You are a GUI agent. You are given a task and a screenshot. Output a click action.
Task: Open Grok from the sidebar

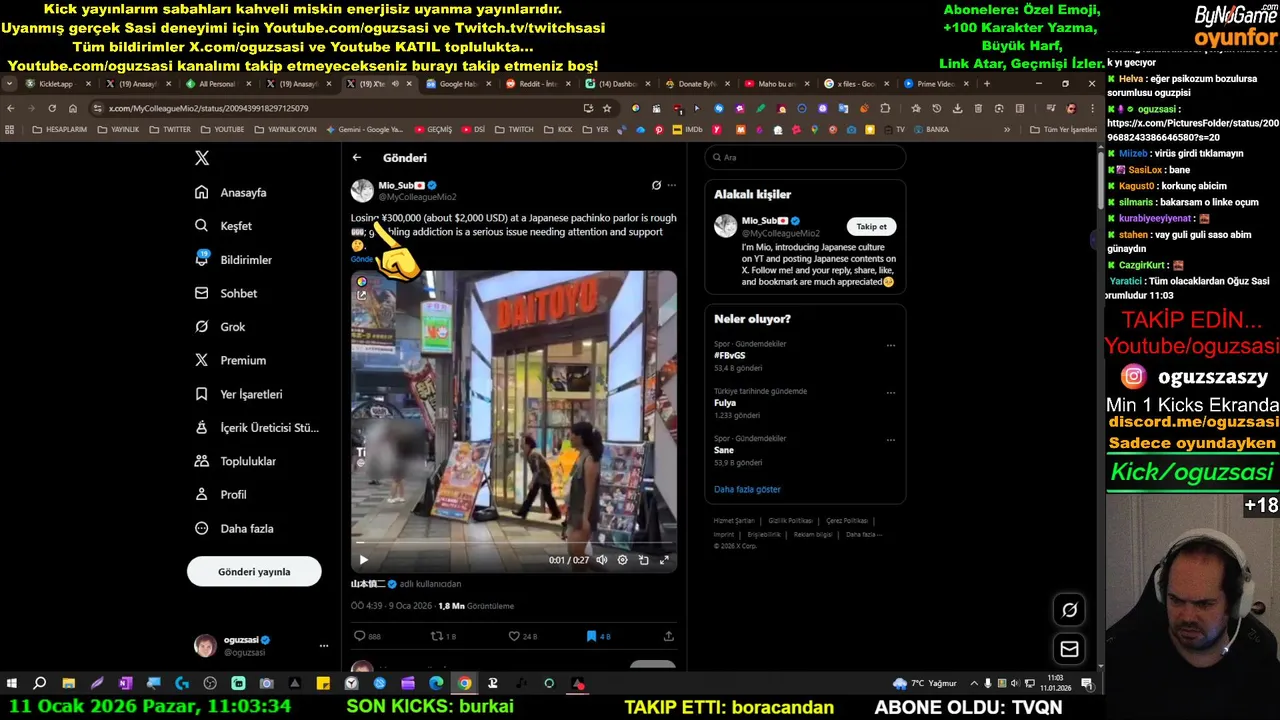point(220,327)
